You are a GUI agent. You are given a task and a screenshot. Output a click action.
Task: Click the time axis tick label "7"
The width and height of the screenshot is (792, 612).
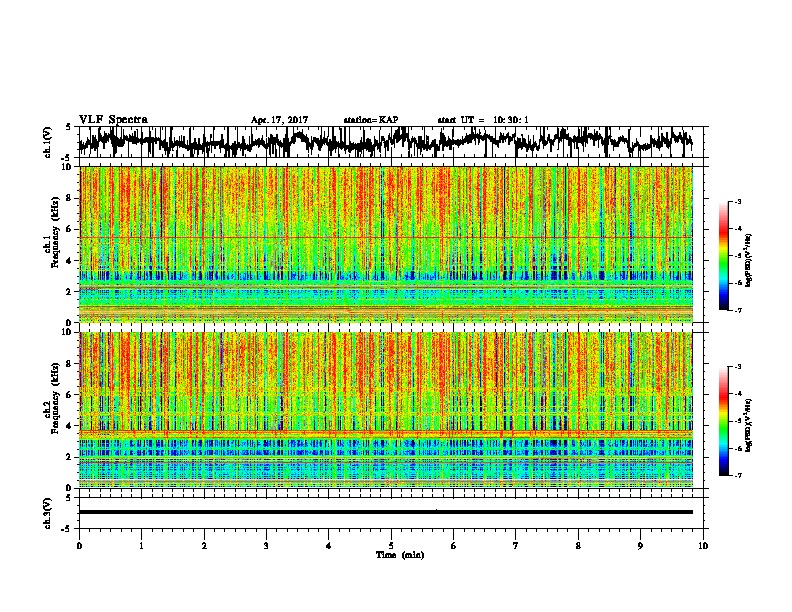[x=516, y=546]
